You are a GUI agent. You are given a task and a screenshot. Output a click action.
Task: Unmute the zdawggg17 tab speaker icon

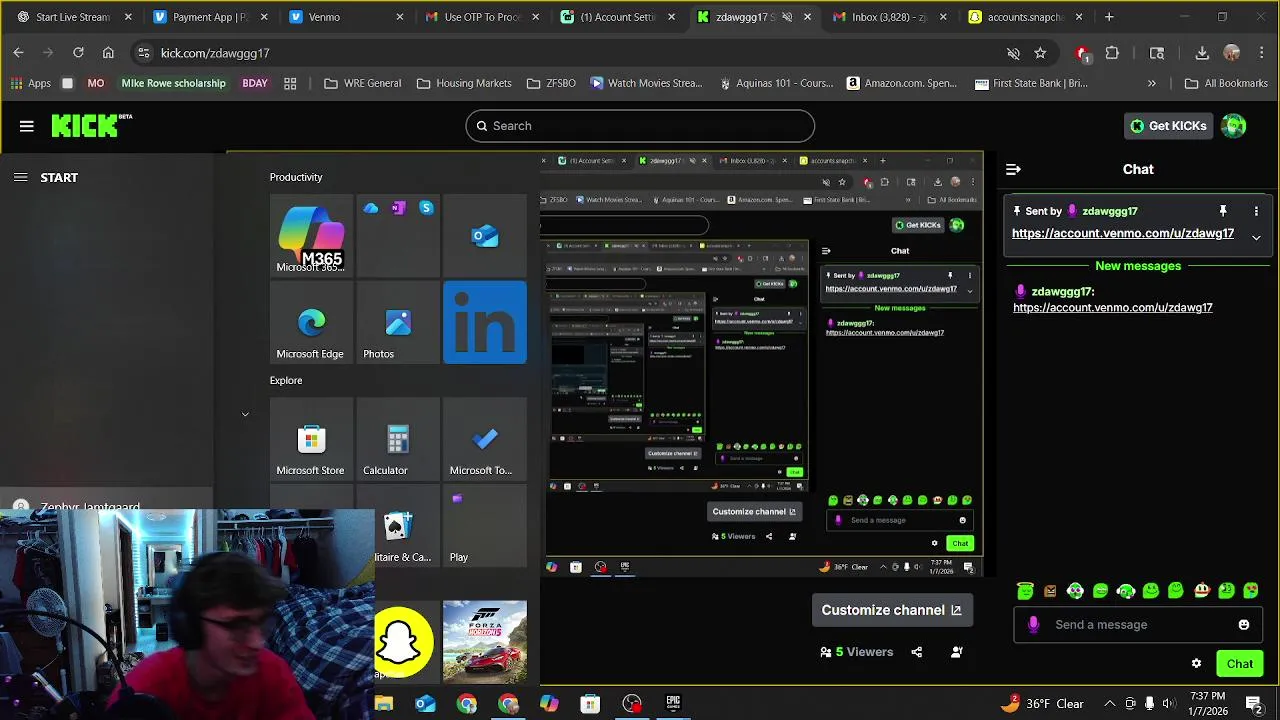[787, 17]
